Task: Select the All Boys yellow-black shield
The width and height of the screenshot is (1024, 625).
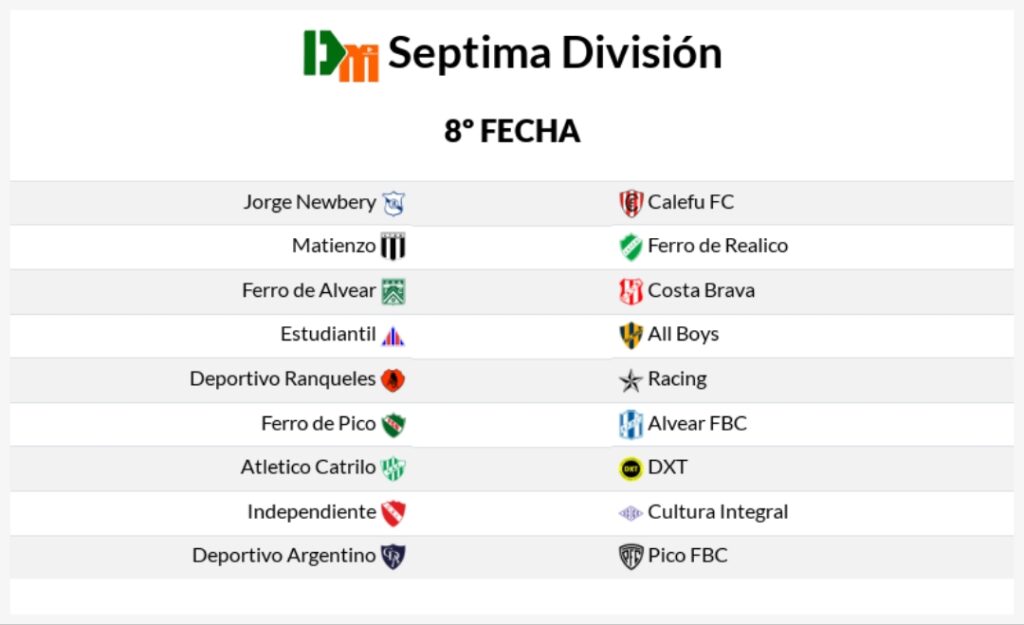Action: click(631, 335)
